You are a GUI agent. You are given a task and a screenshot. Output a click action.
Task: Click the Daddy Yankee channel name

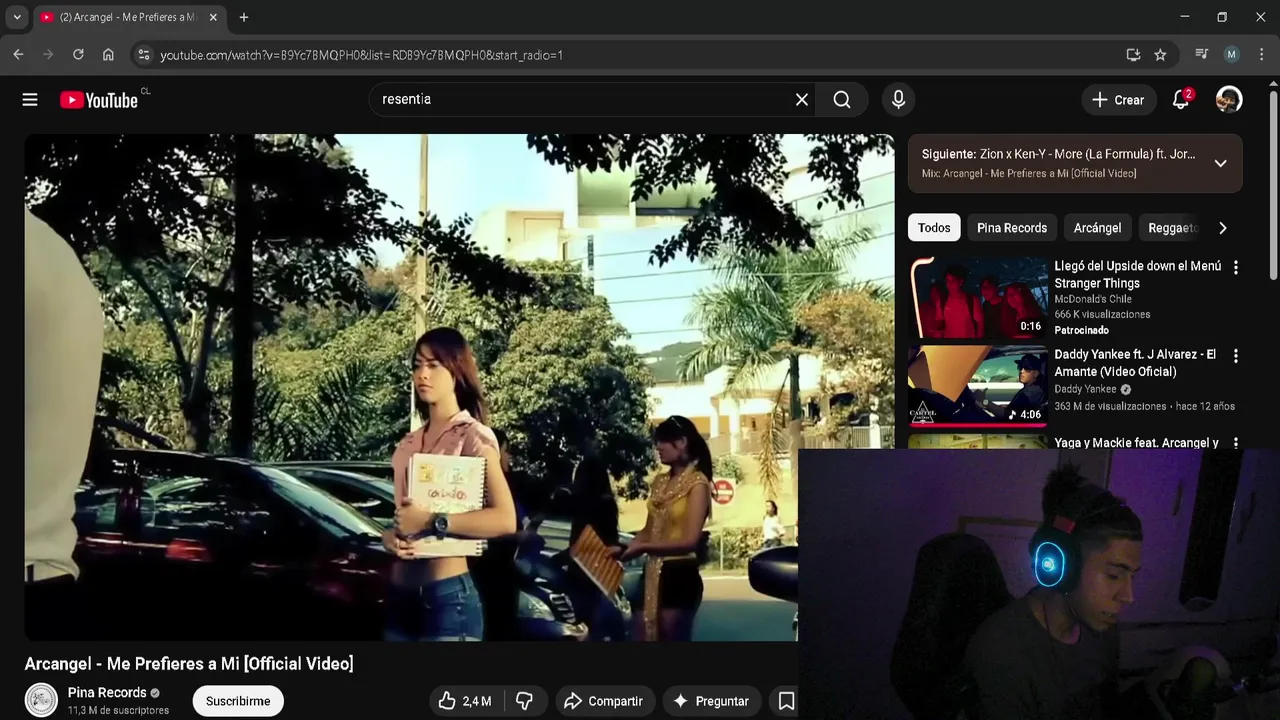[x=1085, y=389]
